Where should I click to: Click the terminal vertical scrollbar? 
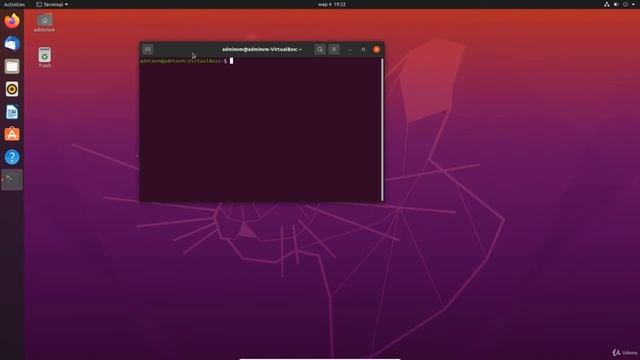coord(382,129)
